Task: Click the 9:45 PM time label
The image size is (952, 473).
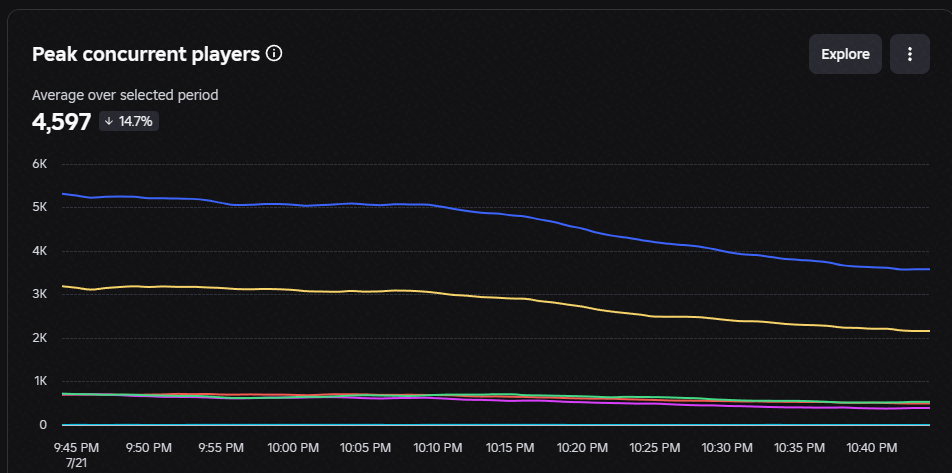Action: (x=76, y=447)
